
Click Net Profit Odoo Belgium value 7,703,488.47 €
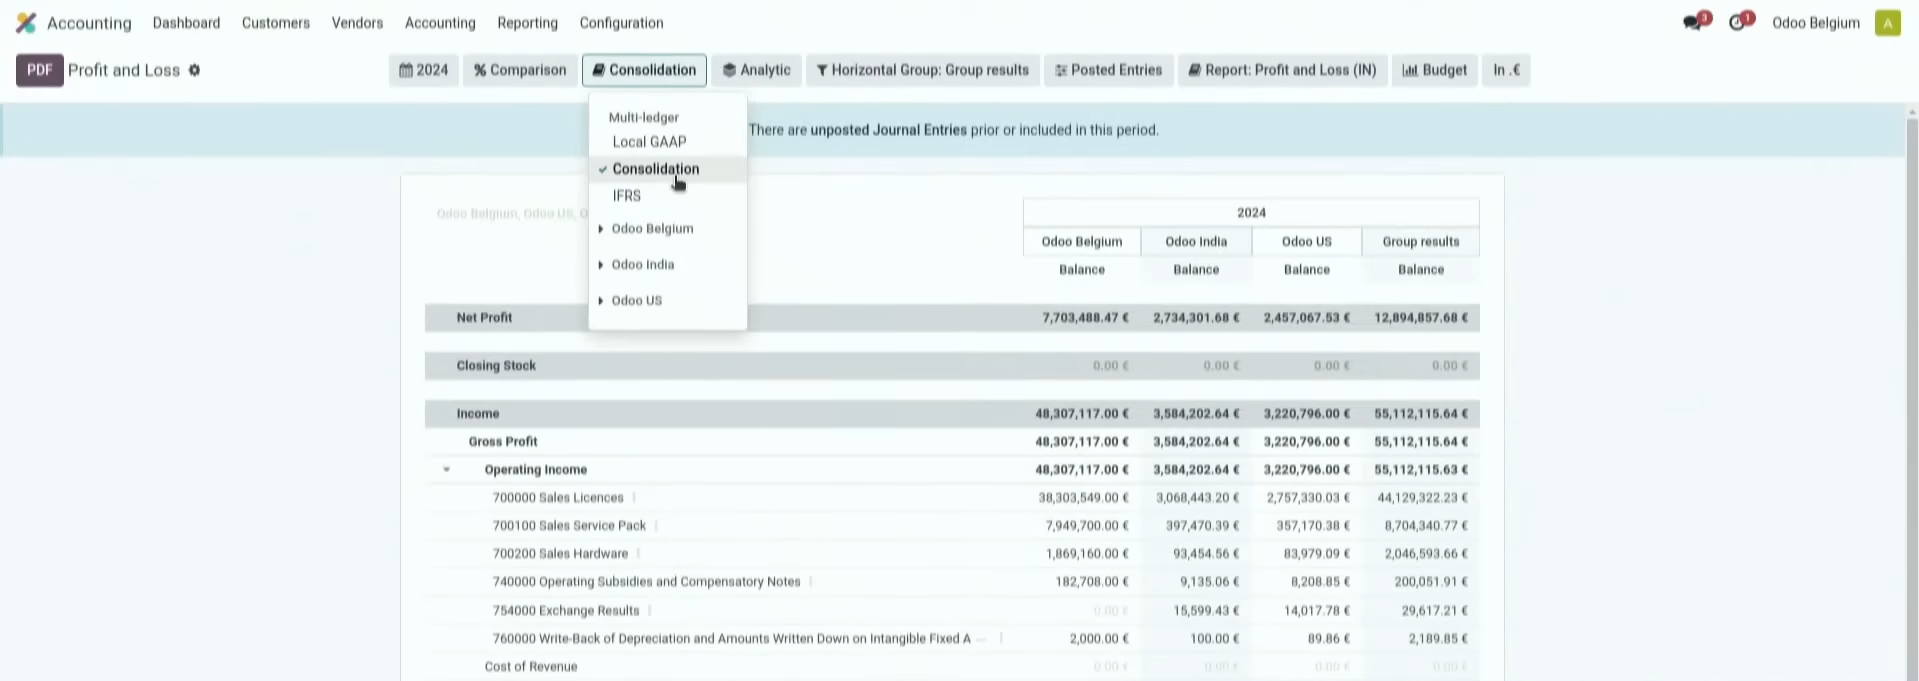(1085, 318)
